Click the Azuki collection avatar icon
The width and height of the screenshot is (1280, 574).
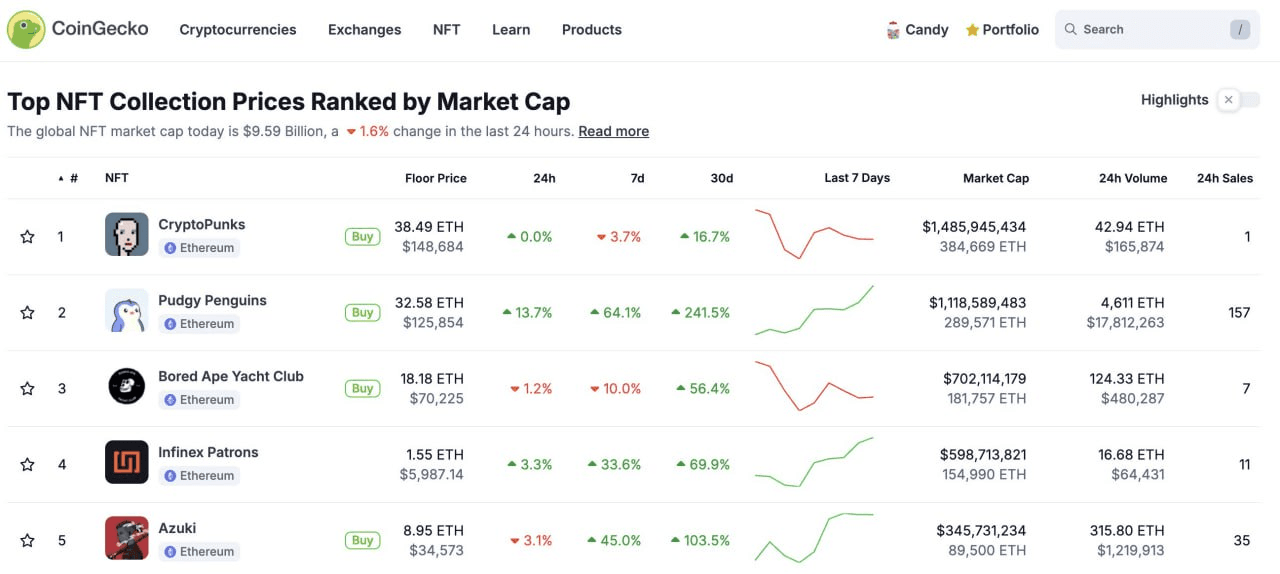click(x=127, y=538)
